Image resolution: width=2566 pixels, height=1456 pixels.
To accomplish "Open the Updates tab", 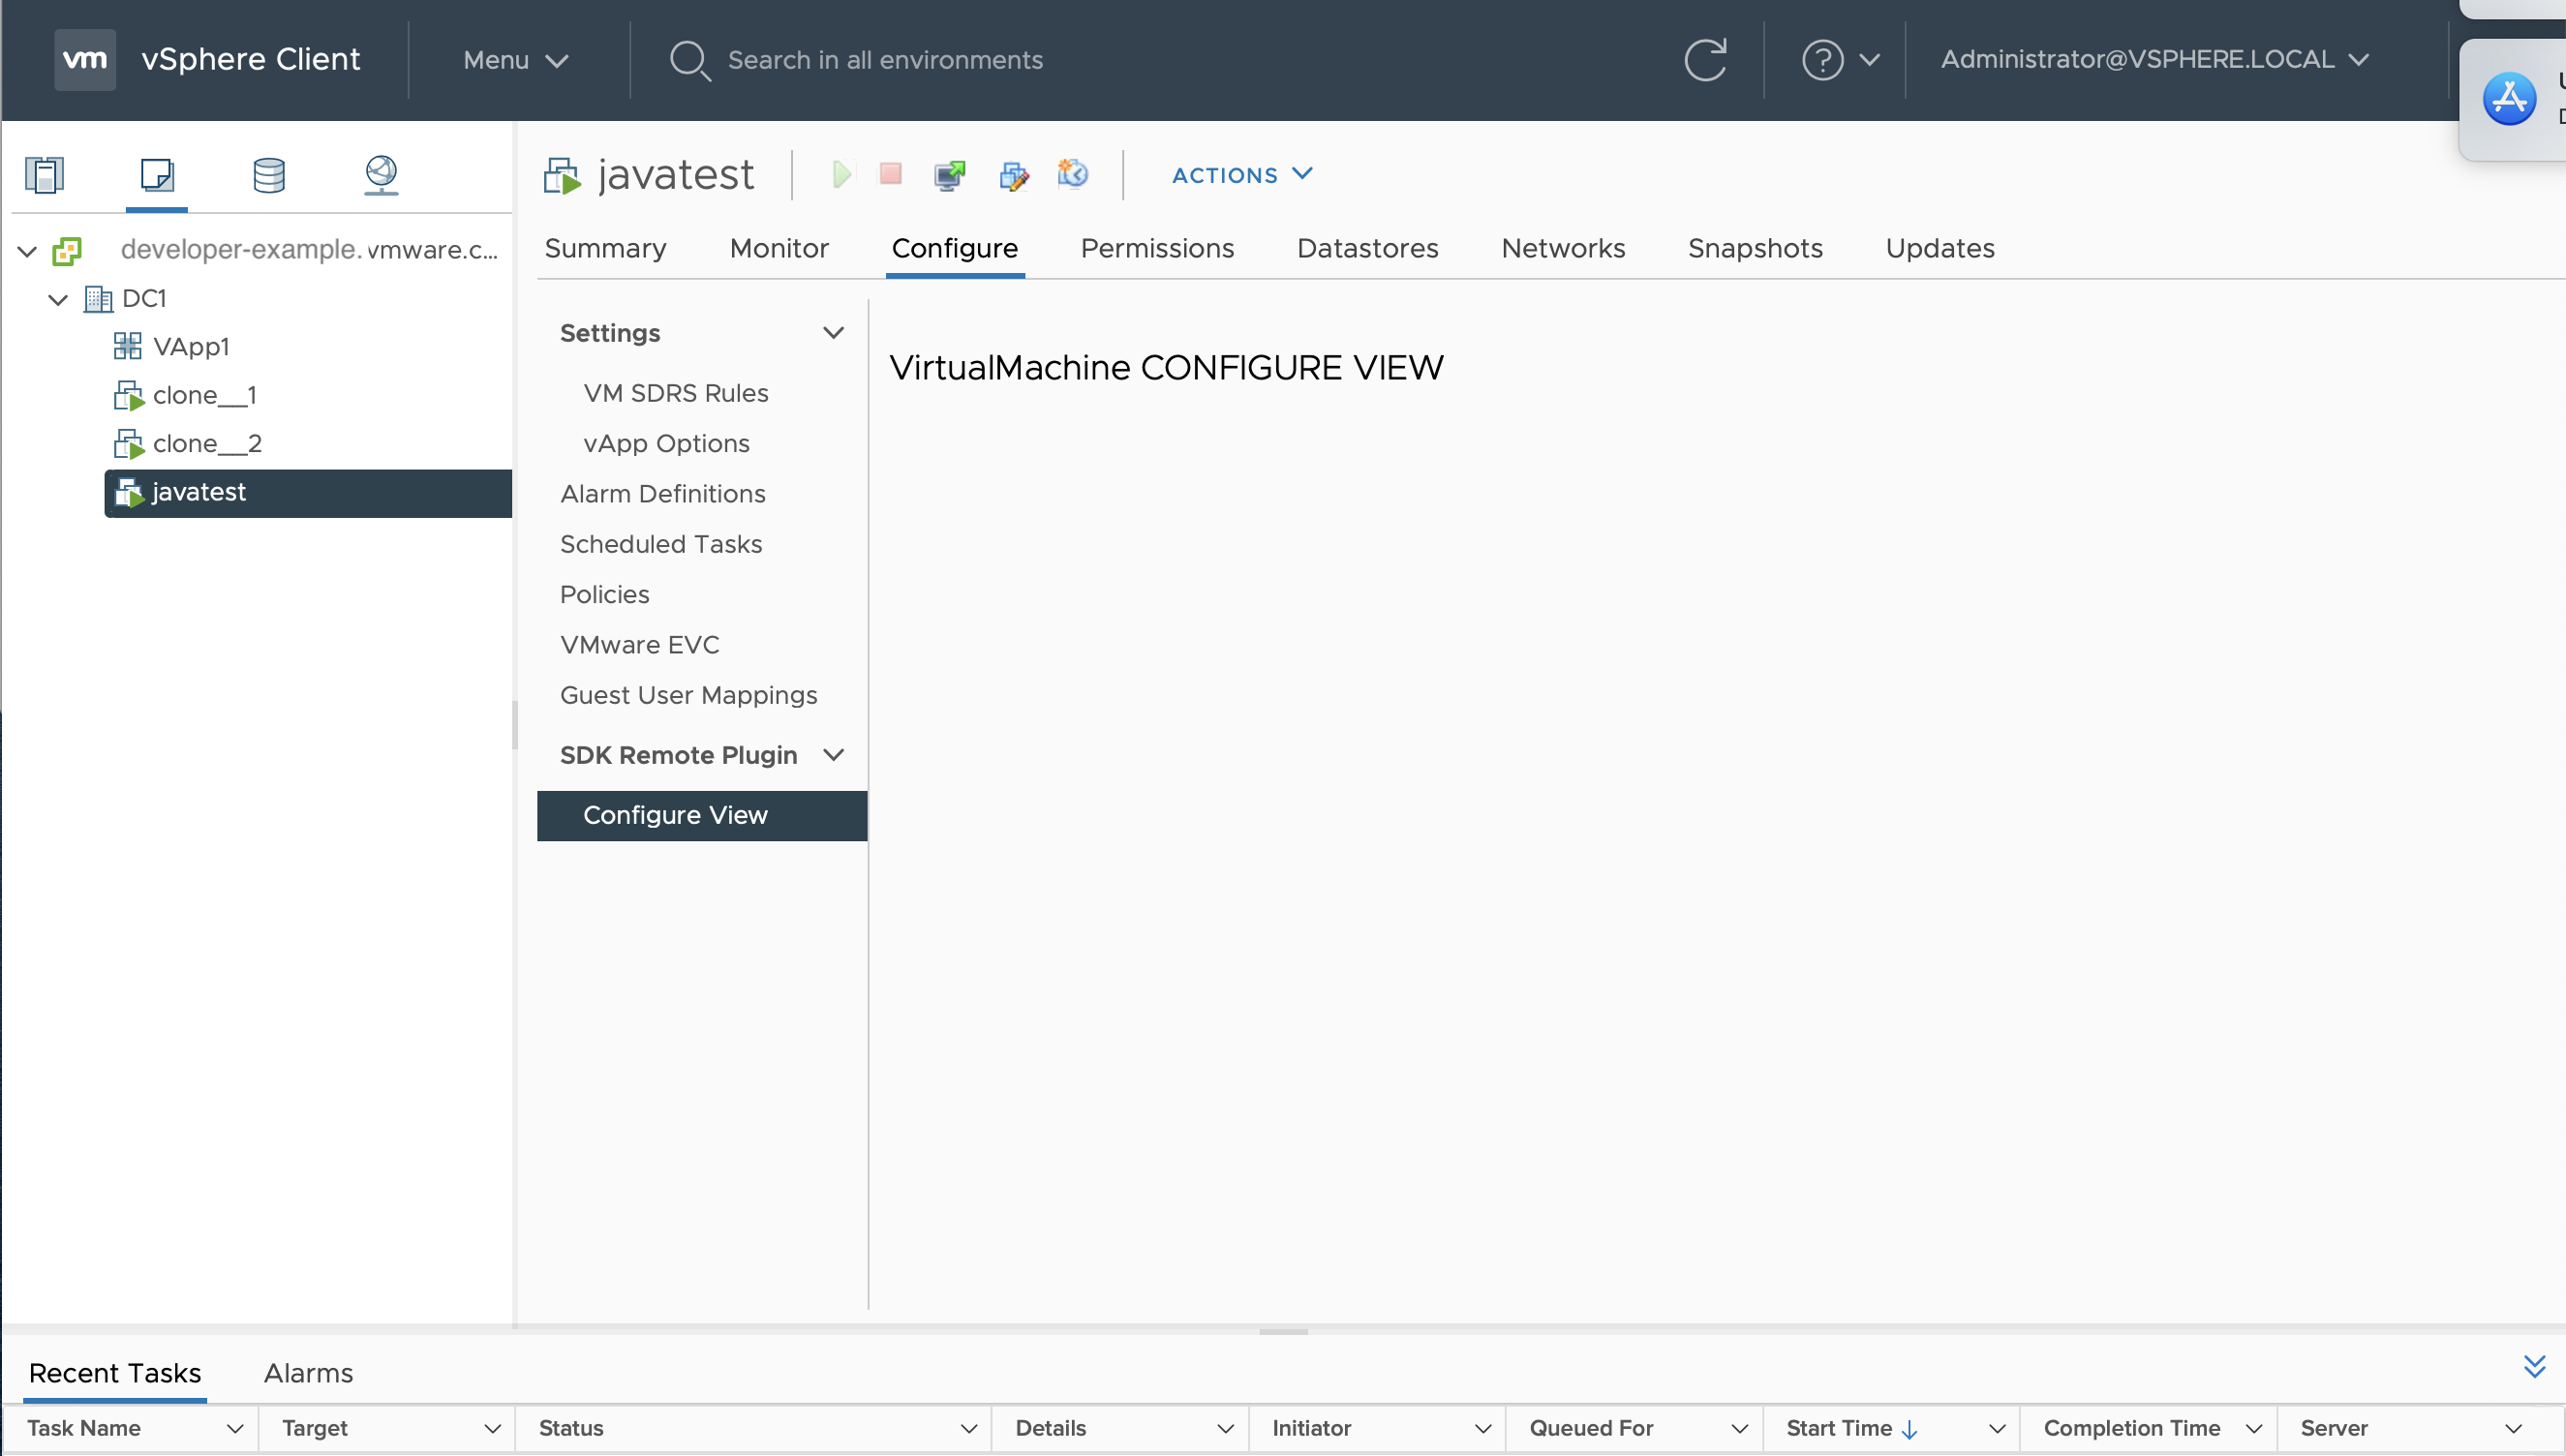I will [x=1940, y=248].
